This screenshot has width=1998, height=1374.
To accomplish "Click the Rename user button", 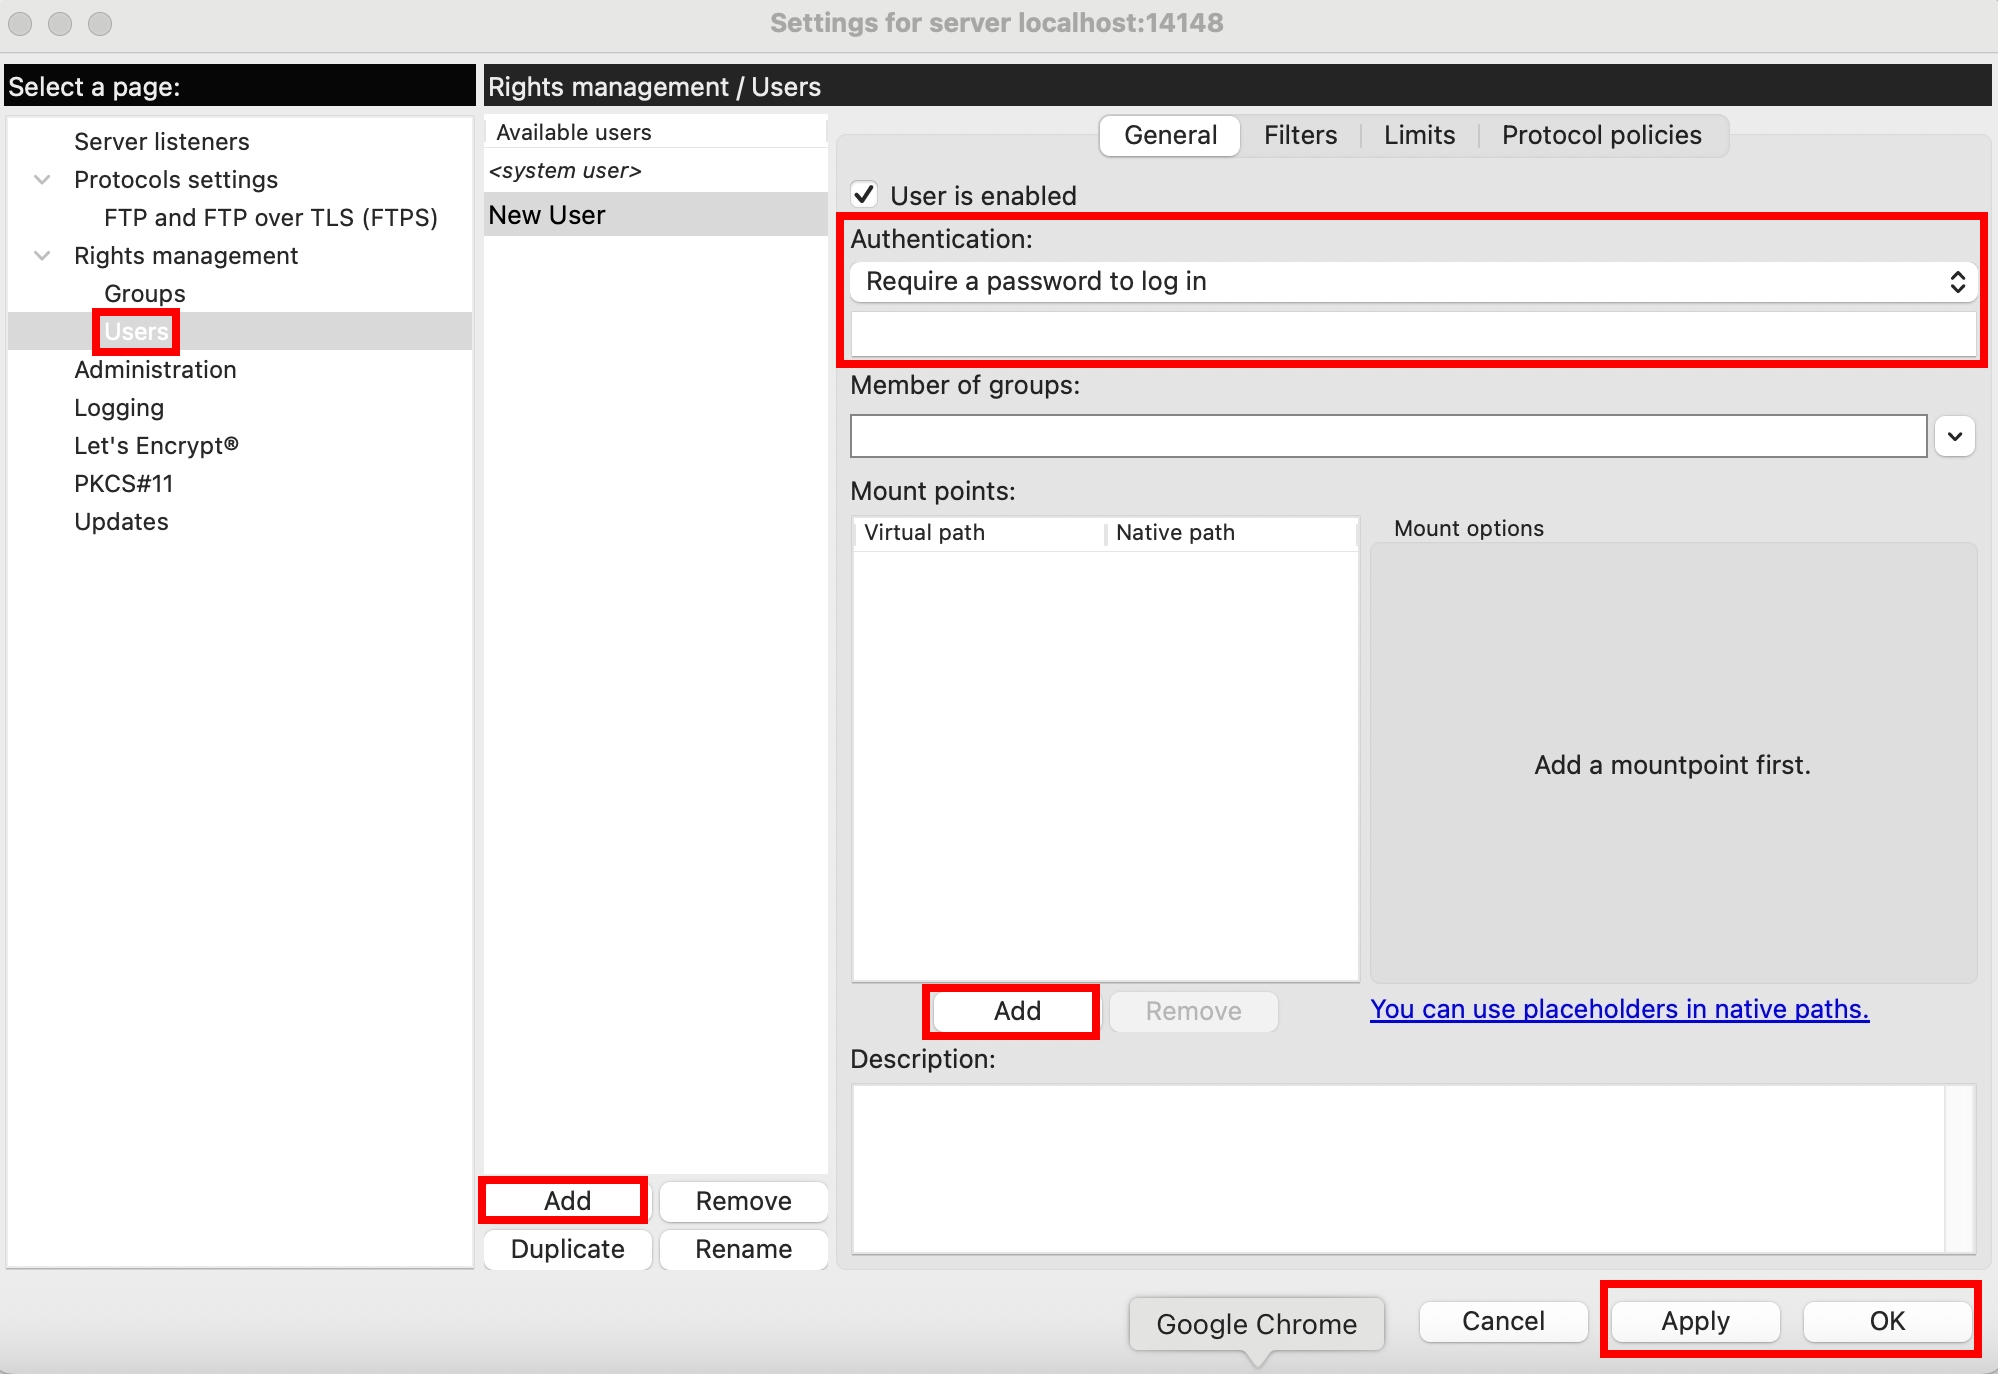I will coord(743,1249).
